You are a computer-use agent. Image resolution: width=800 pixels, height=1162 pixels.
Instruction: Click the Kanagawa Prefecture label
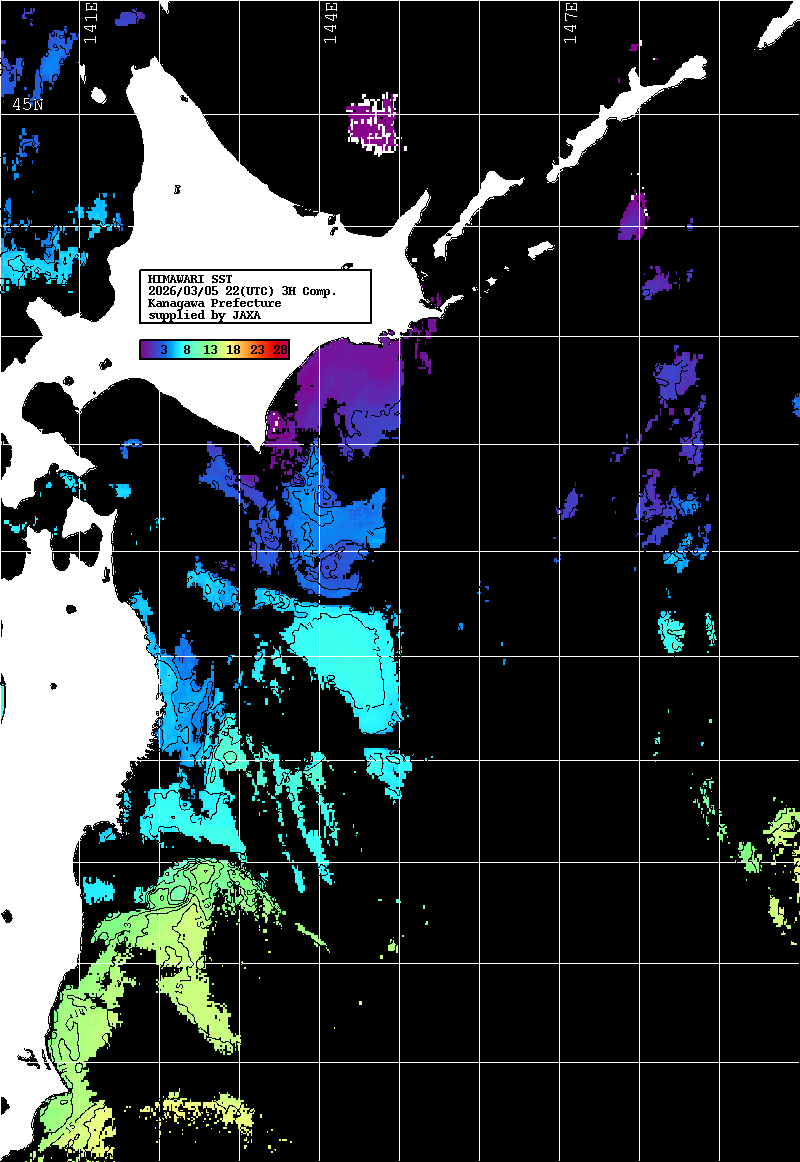pyautogui.click(x=214, y=303)
